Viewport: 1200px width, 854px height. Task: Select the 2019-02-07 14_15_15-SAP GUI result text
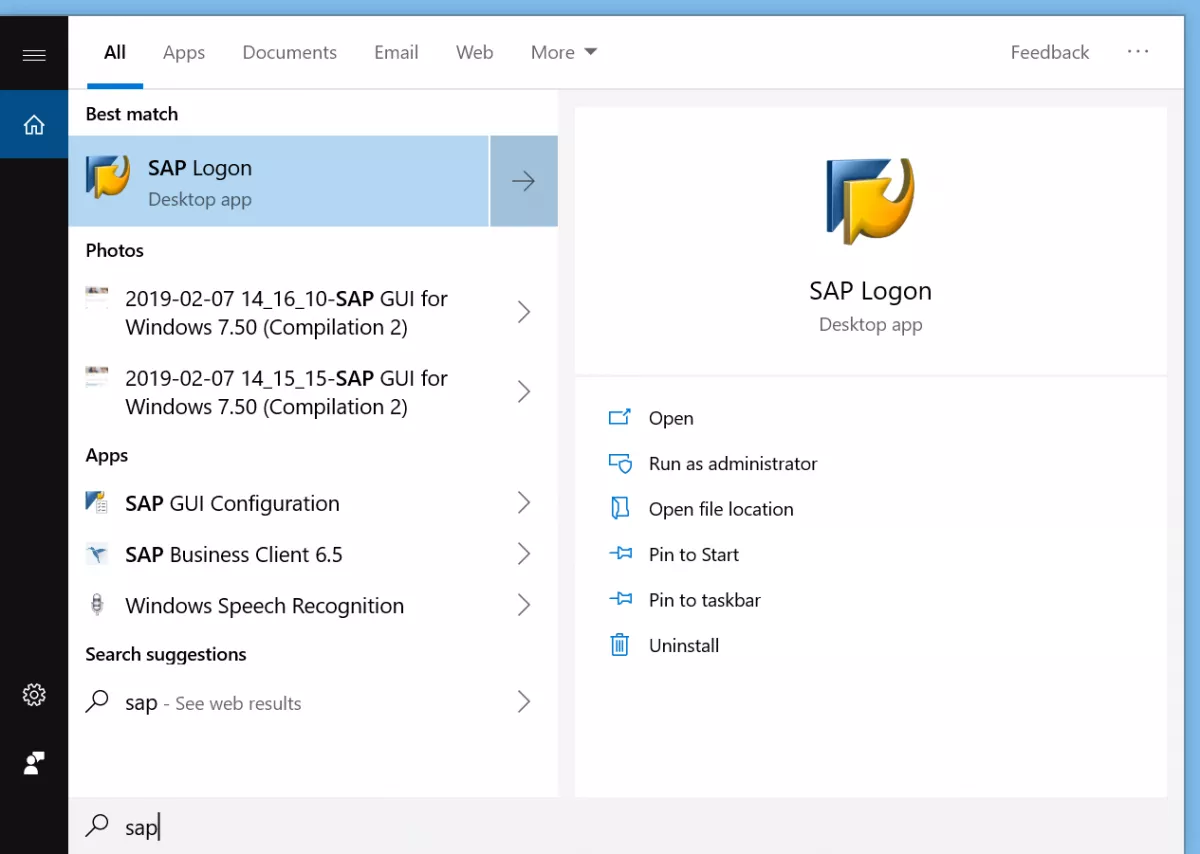[x=287, y=392]
